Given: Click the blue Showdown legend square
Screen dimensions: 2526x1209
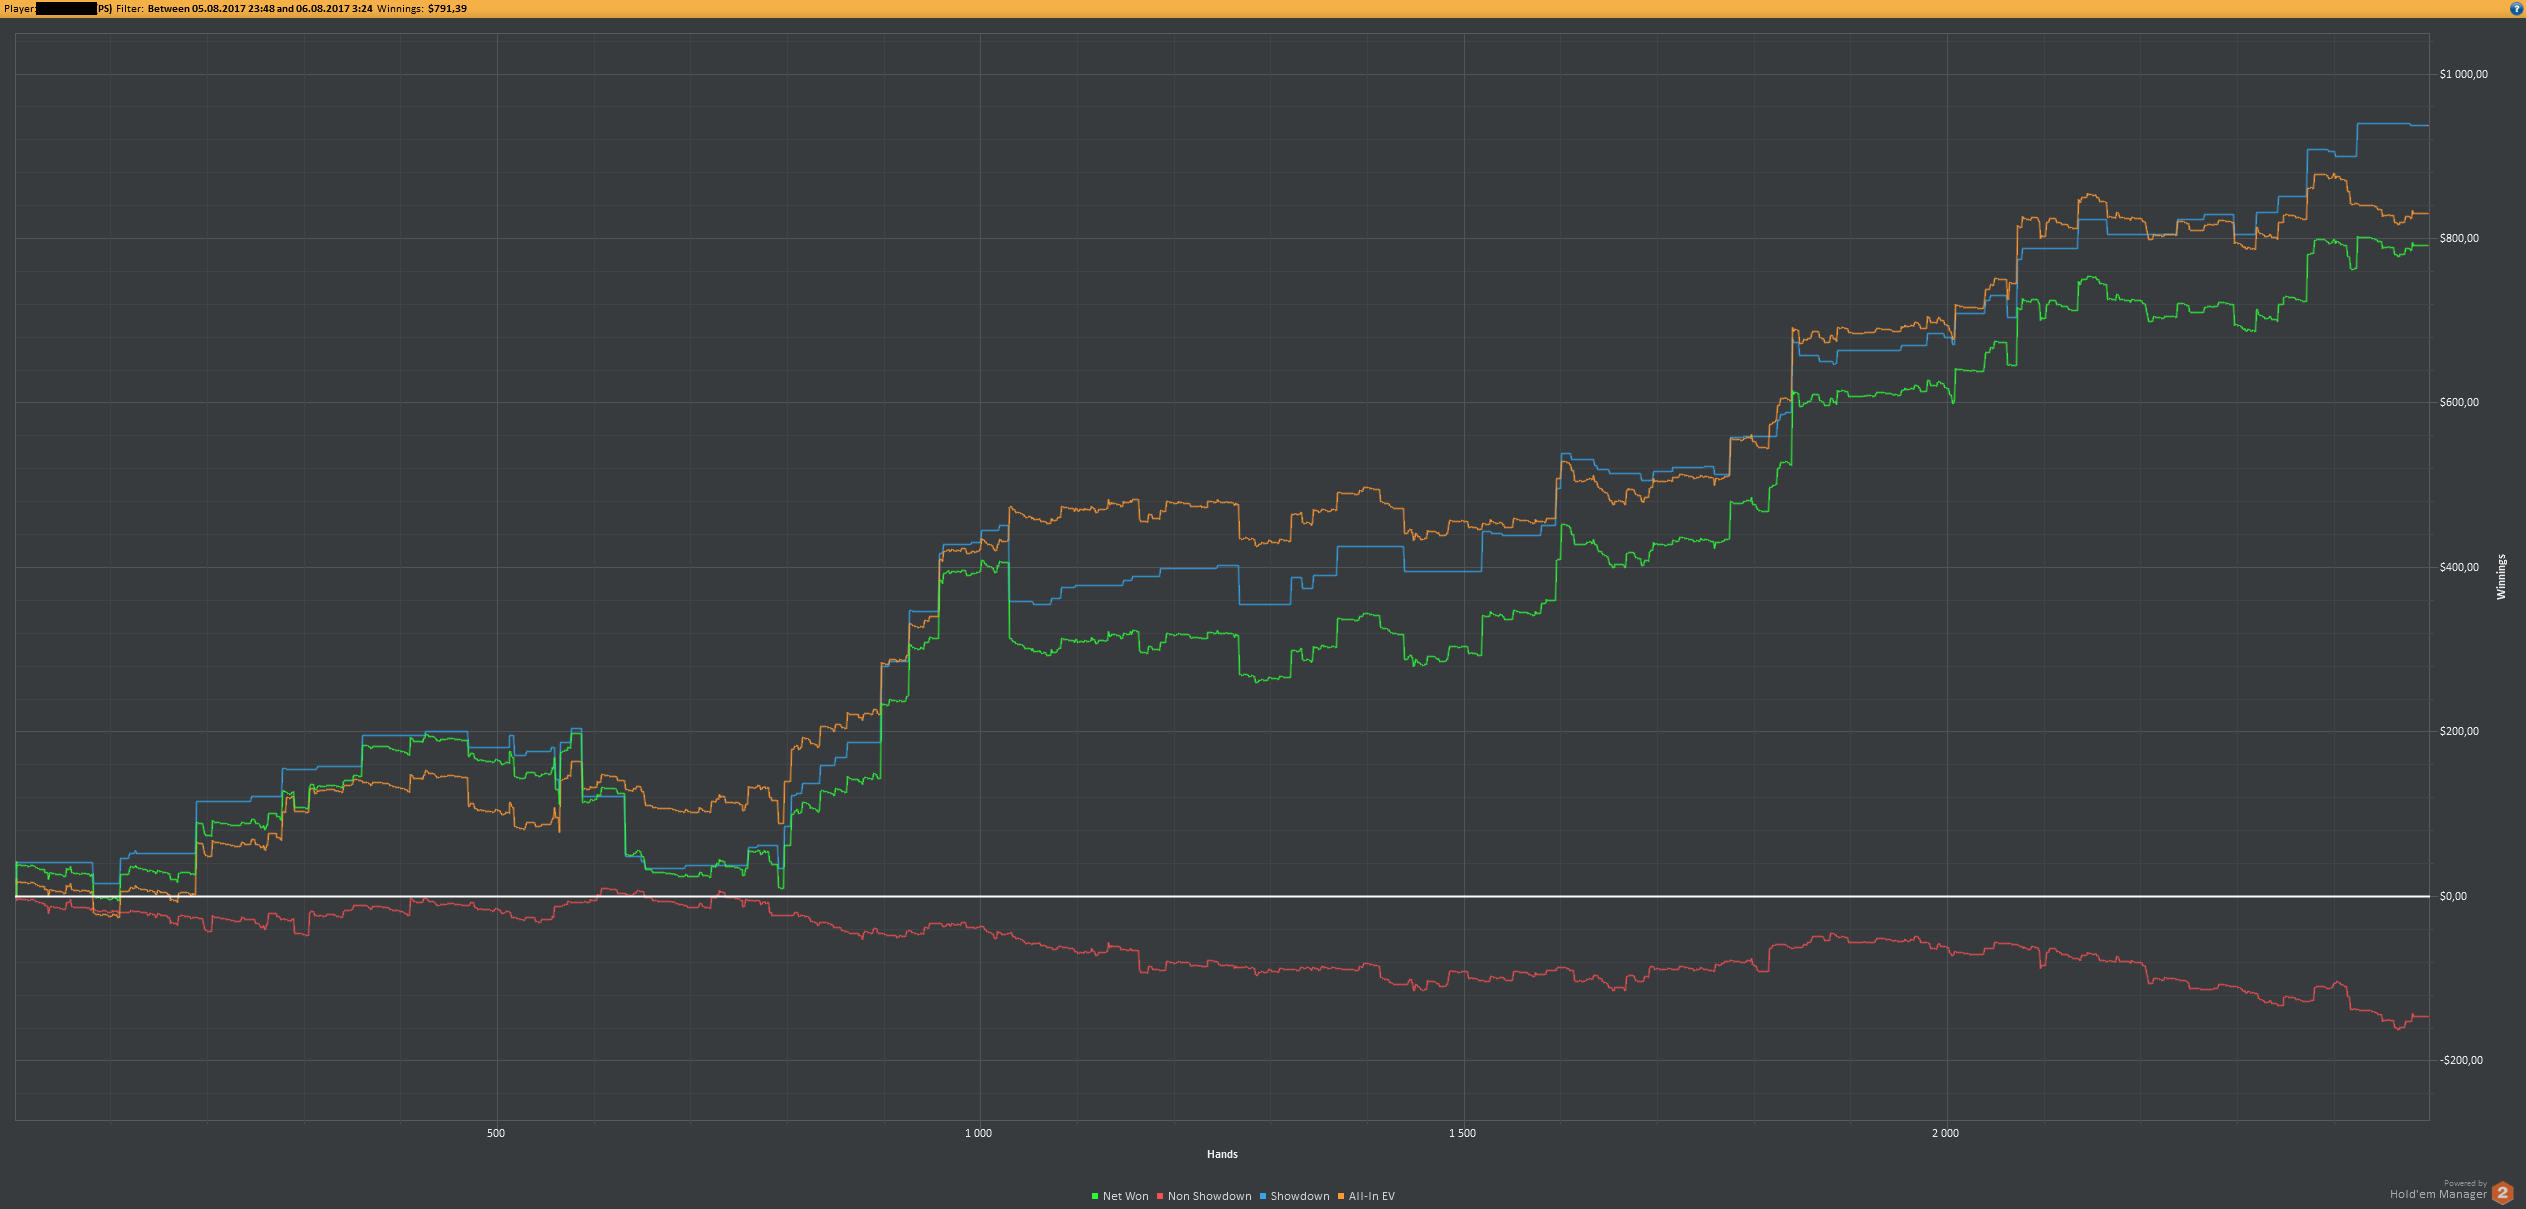Looking at the screenshot, I should 1263,1196.
